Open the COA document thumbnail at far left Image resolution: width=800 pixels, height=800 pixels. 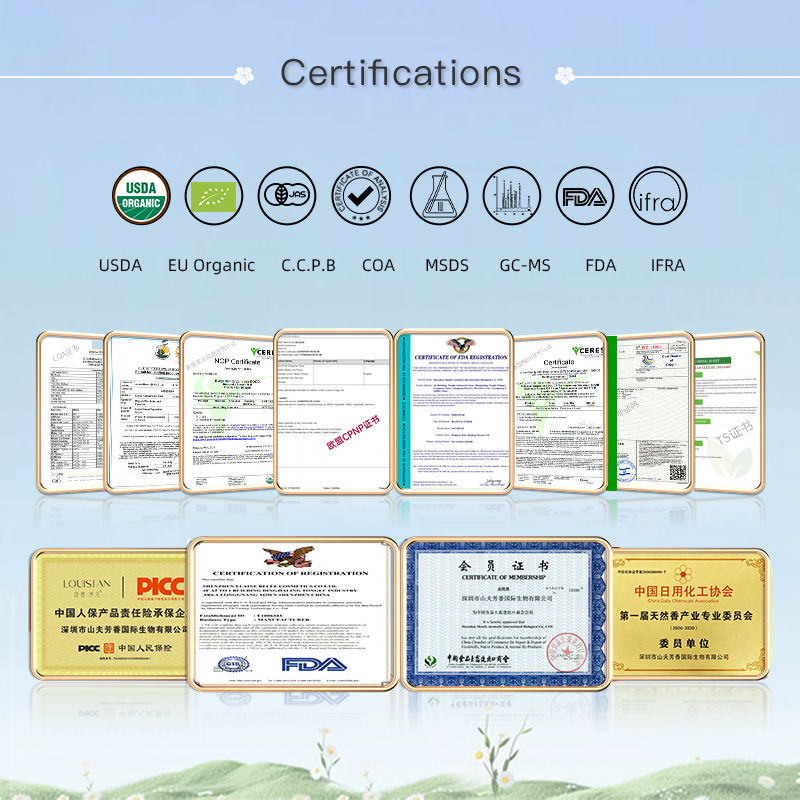tap(70, 412)
